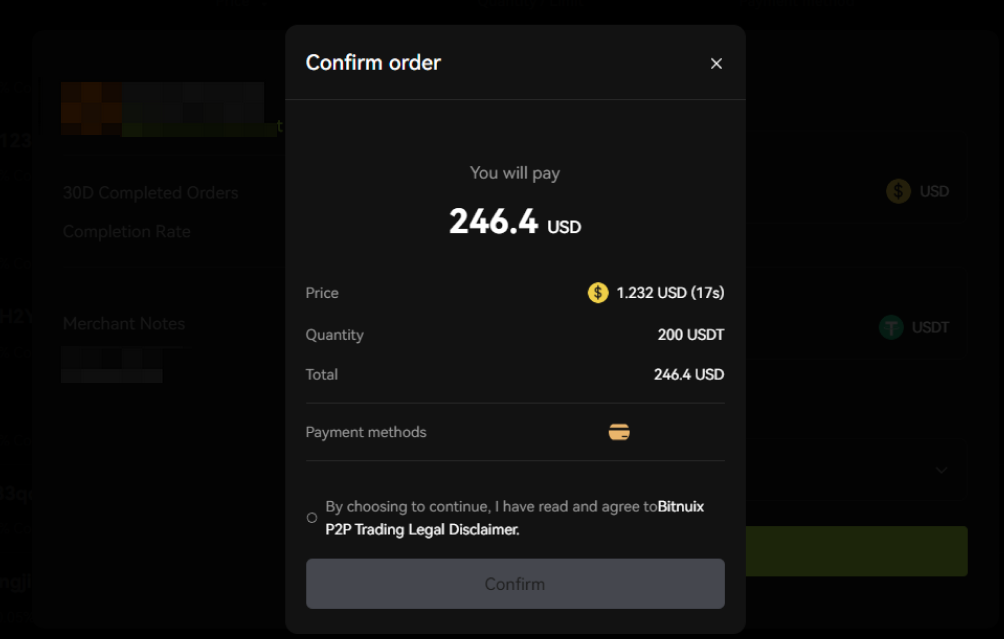Viewport: 1004px width, 639px height.
Task: Select the 200 USDT quantity value
Action: pos(690,334)
